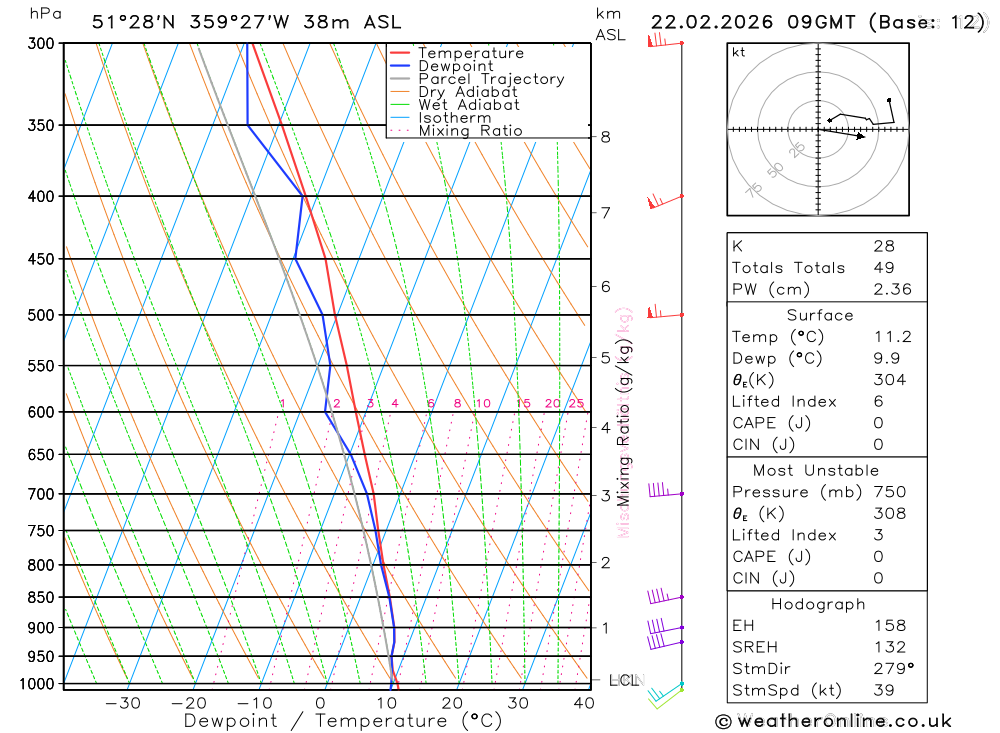Screen dimensions: 1000x733
Task: Click the StmSpd (kt) value 39
Action: coord(884,691)
